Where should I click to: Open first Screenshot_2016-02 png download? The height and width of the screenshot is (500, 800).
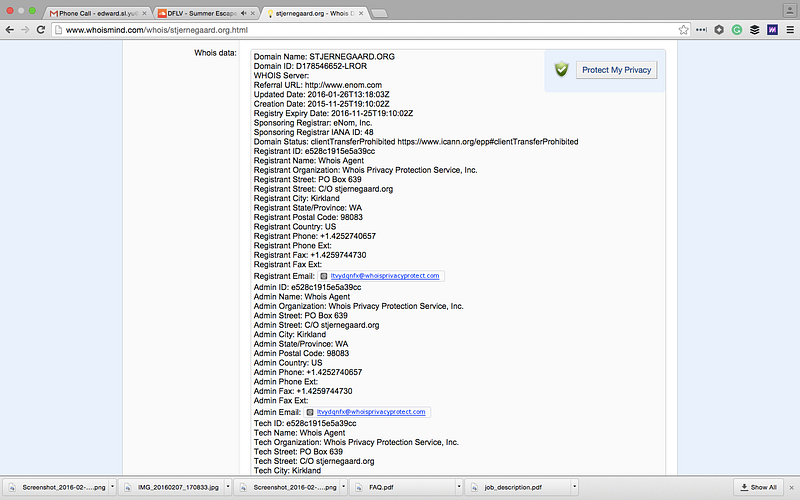pos(57,487)
